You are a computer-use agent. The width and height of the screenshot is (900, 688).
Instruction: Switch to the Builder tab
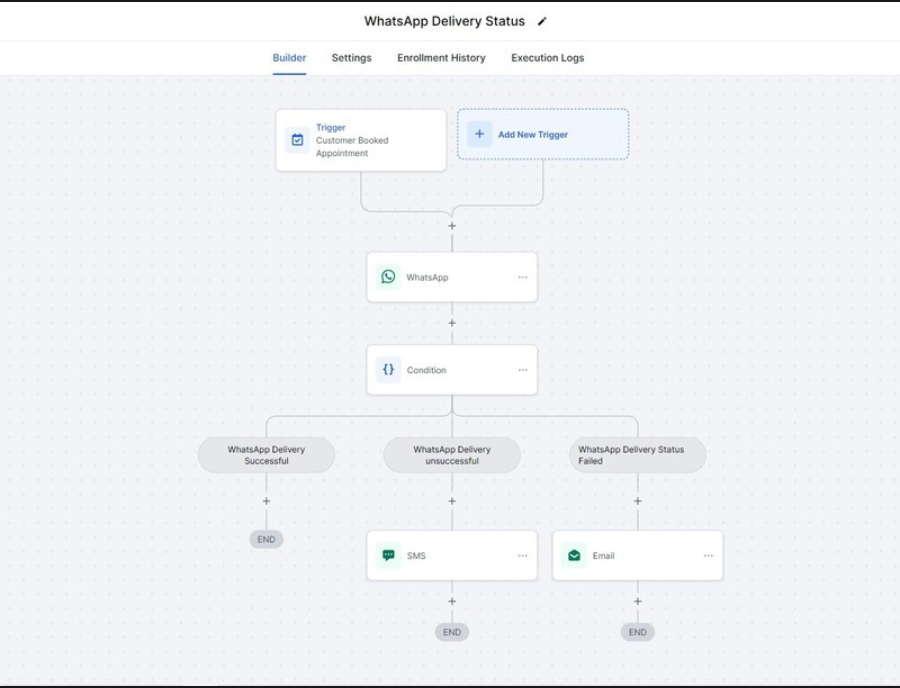click(x=289, y=58)
